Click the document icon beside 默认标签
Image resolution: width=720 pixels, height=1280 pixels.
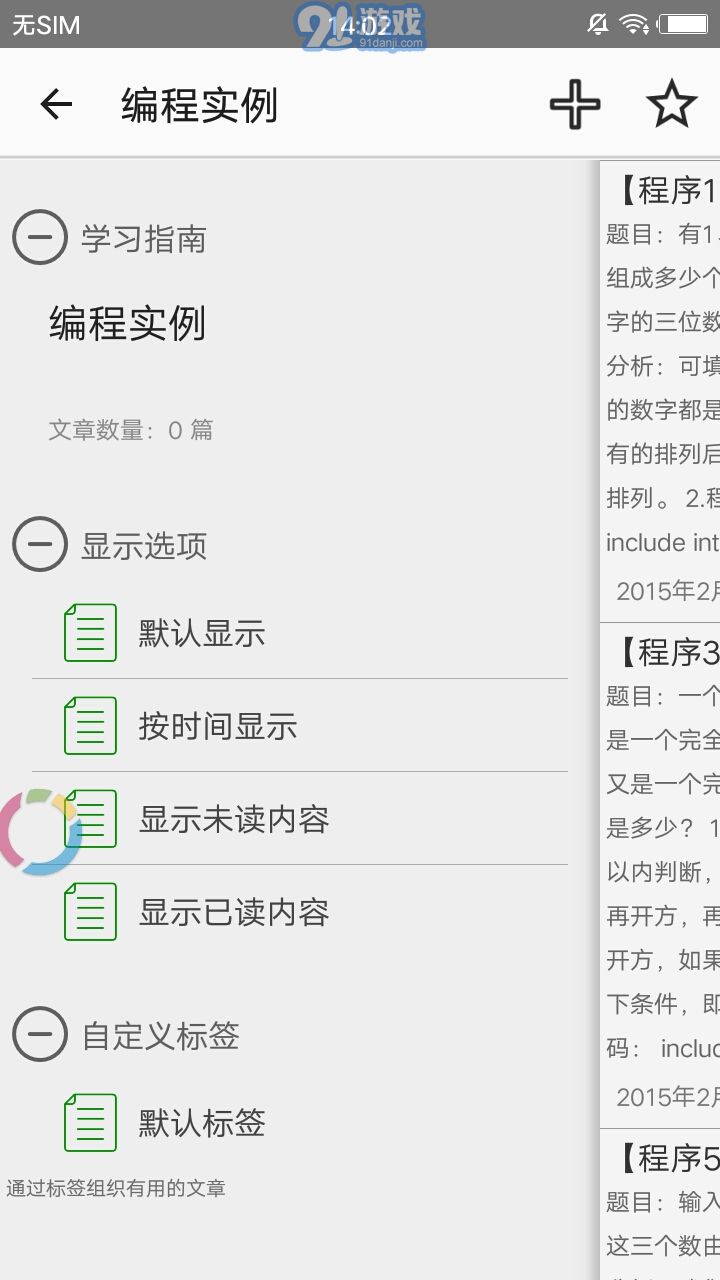(90, 1123)
